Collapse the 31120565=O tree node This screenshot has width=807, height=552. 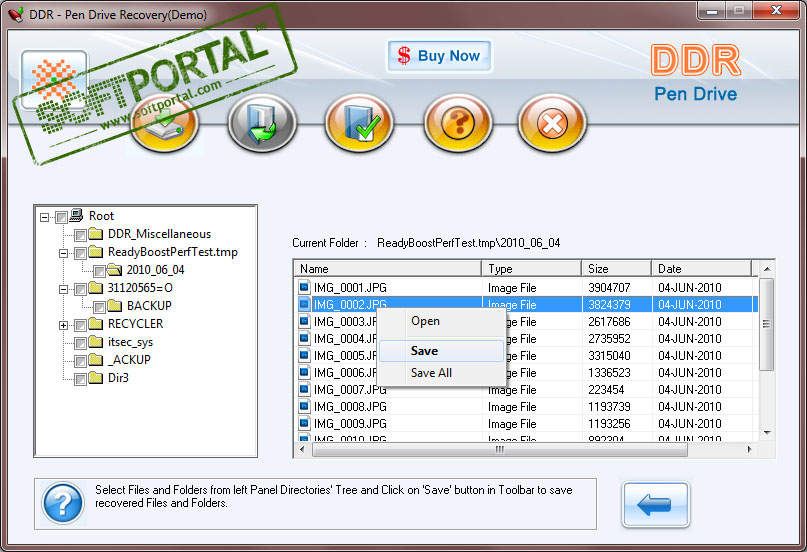pos(63,290)
